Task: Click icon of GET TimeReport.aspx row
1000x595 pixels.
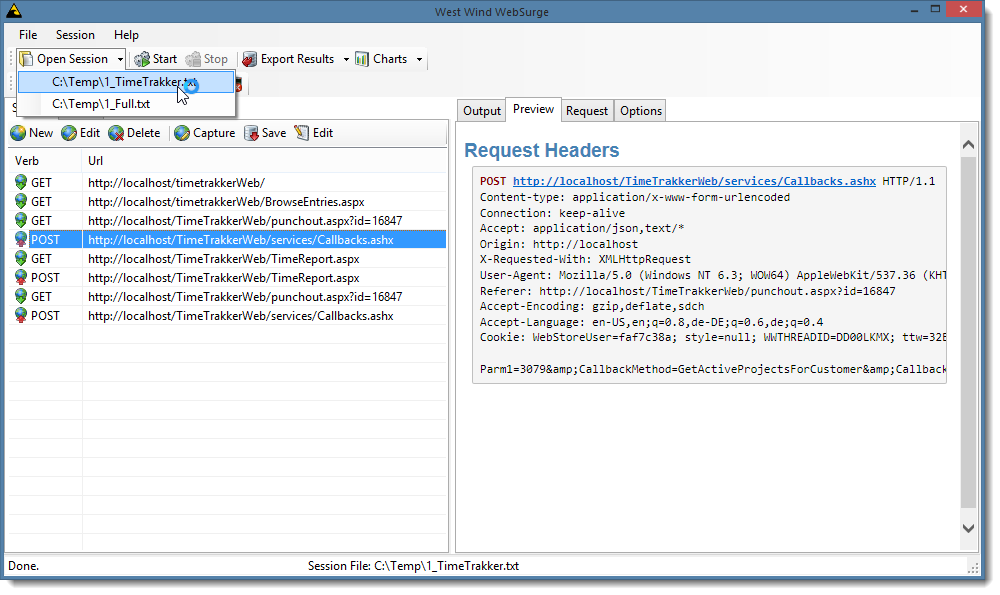Action: 21,258
